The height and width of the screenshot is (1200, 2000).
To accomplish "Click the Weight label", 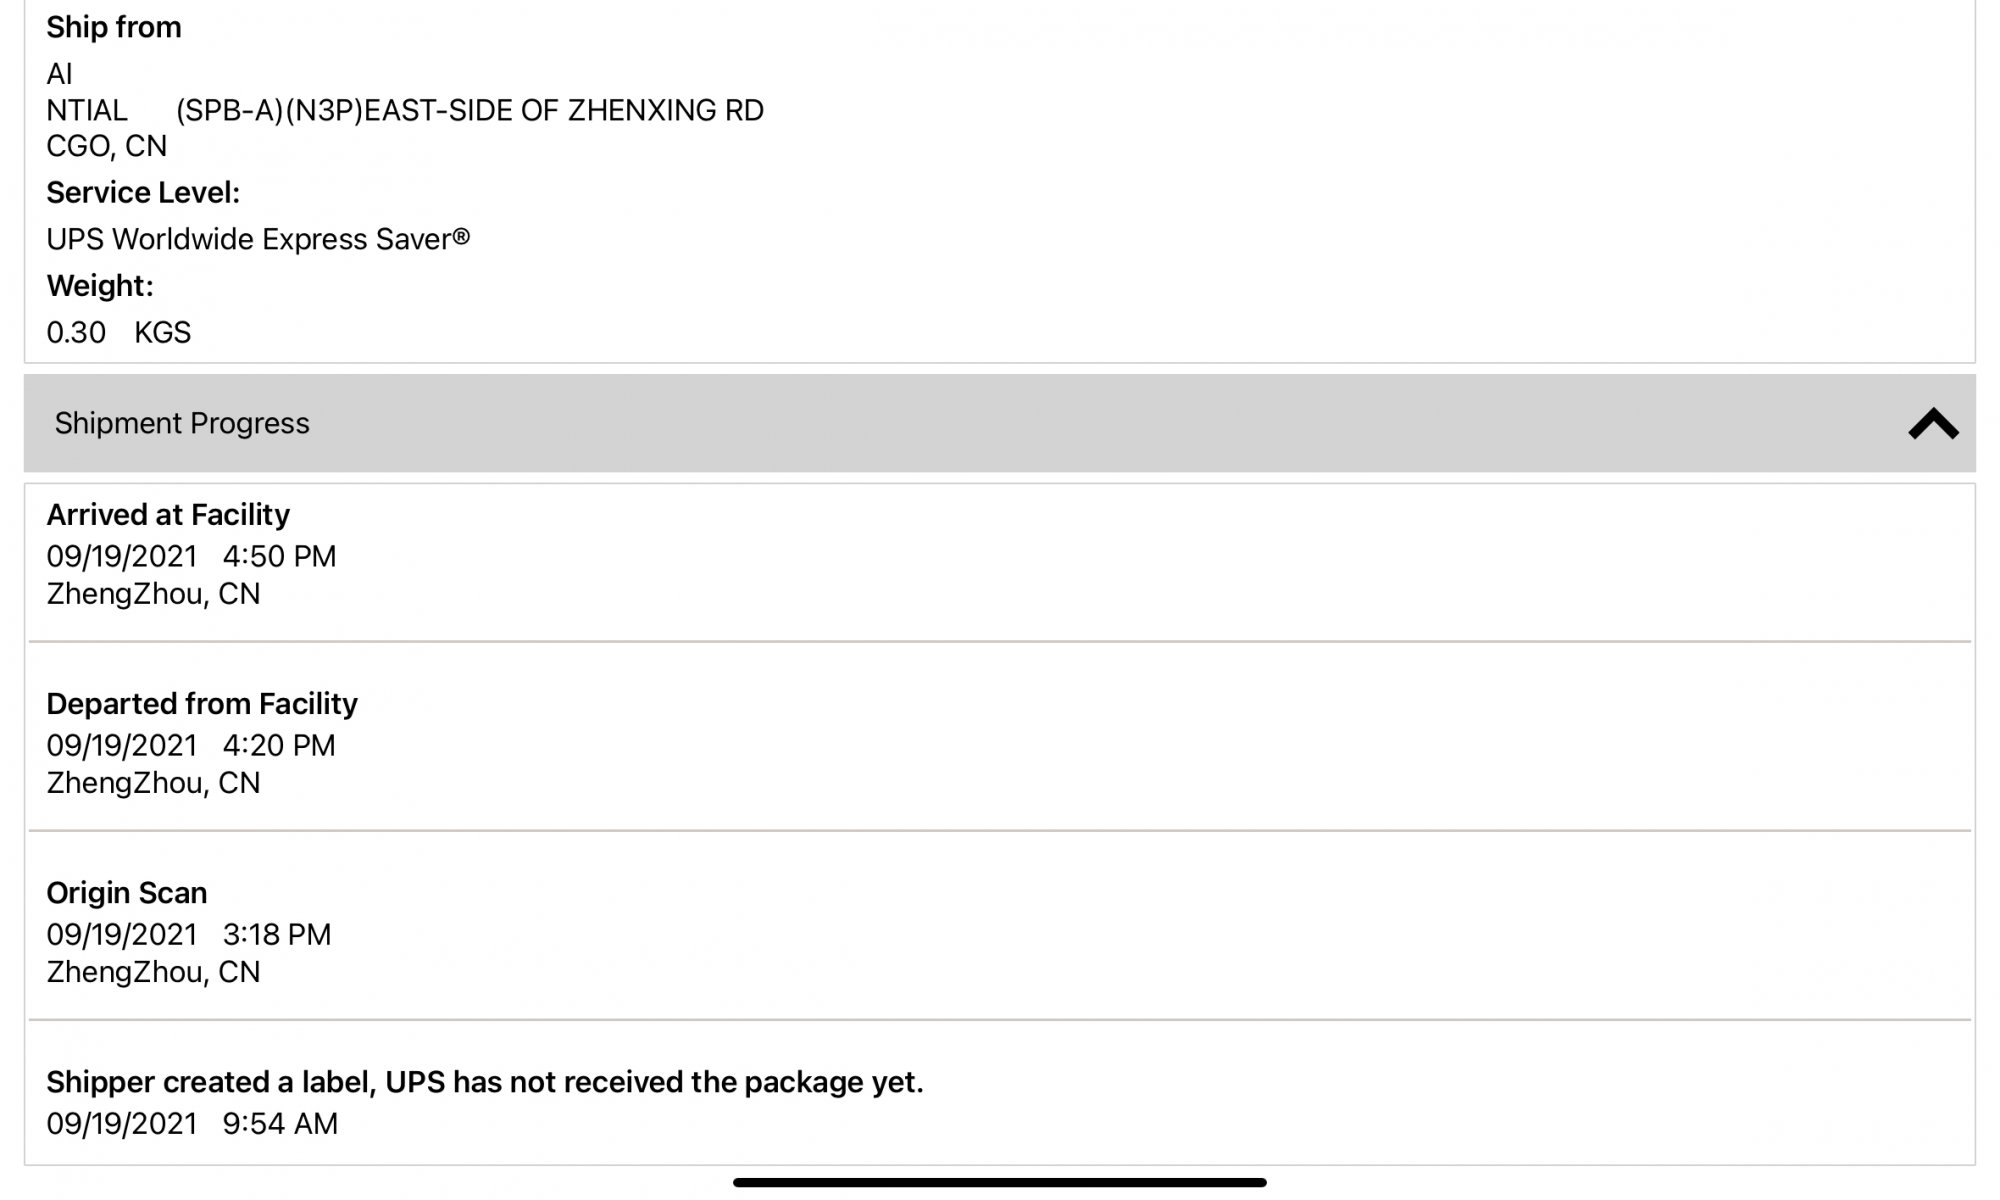I will pos(100,286).
